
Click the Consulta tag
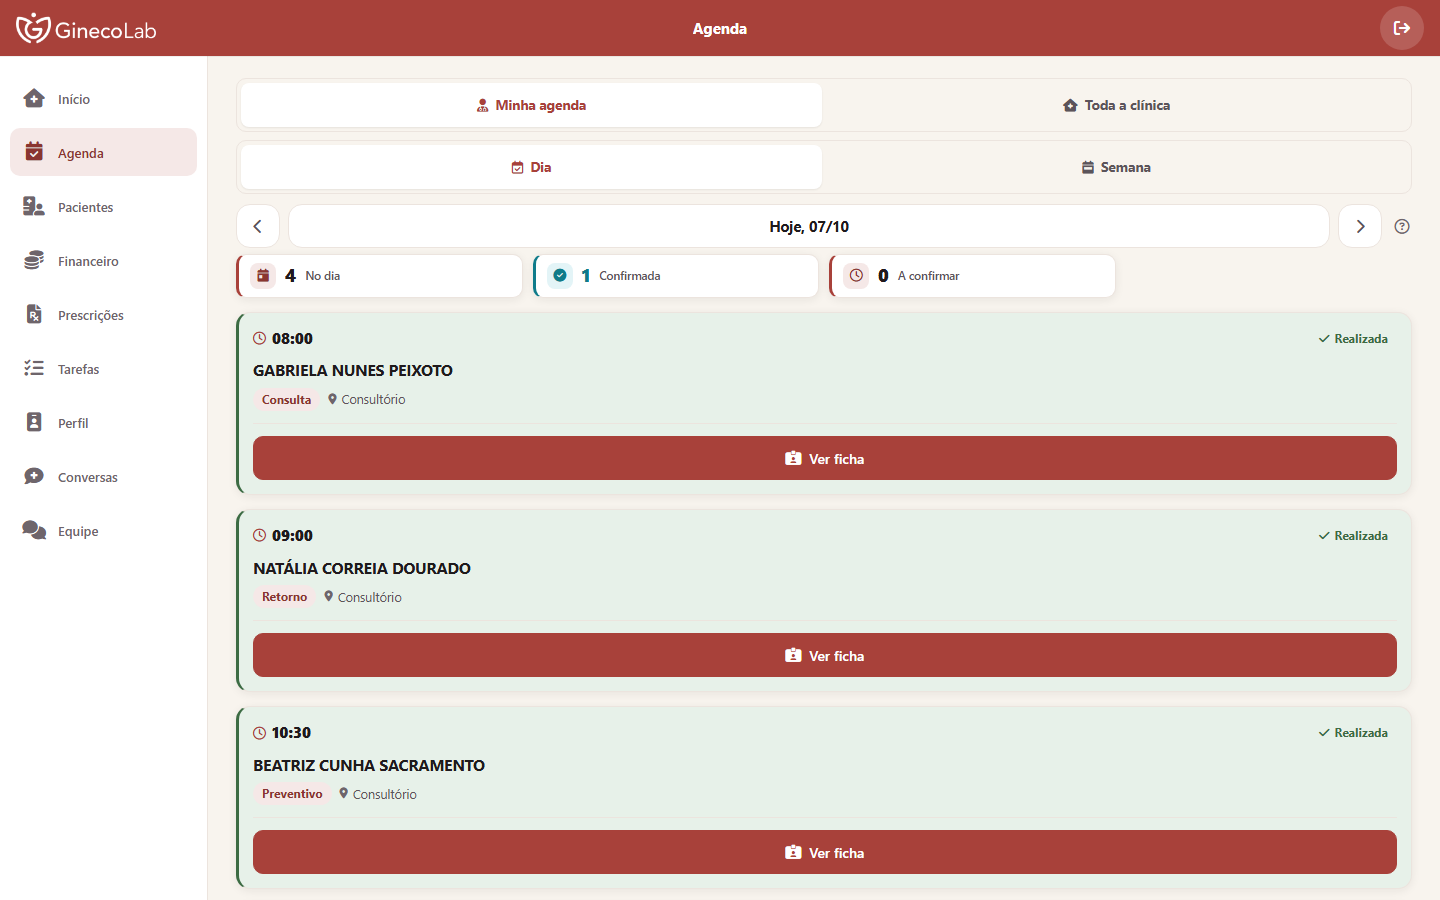click(x=286, y=399)
